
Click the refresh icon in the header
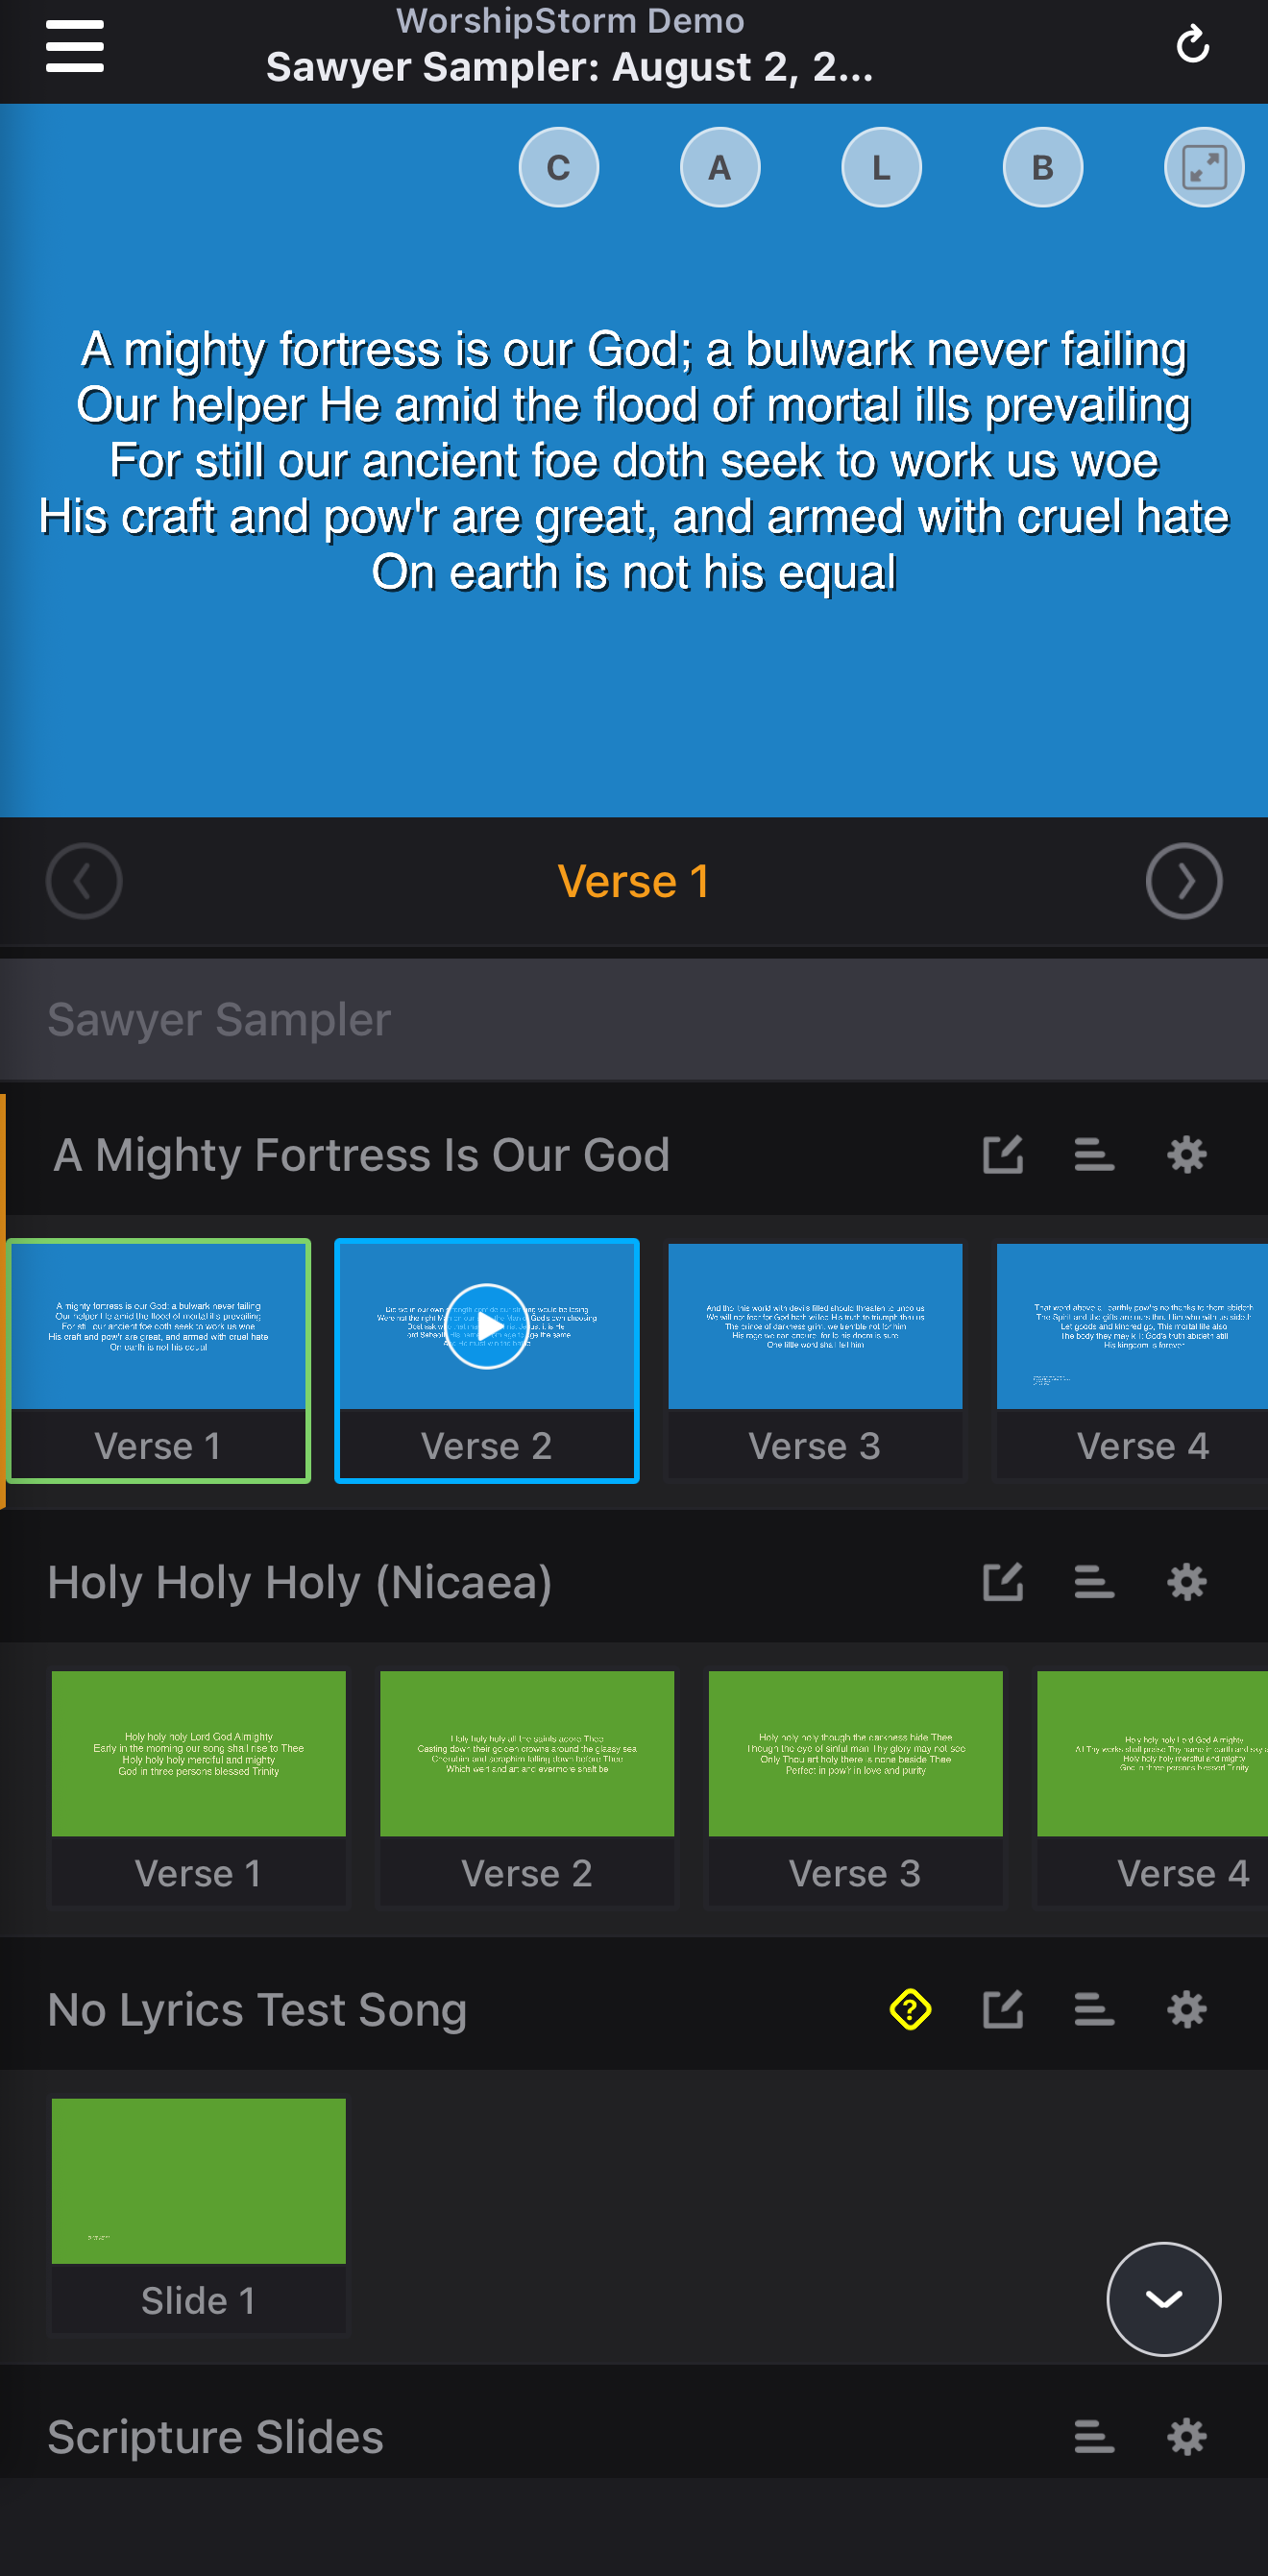1192,45
